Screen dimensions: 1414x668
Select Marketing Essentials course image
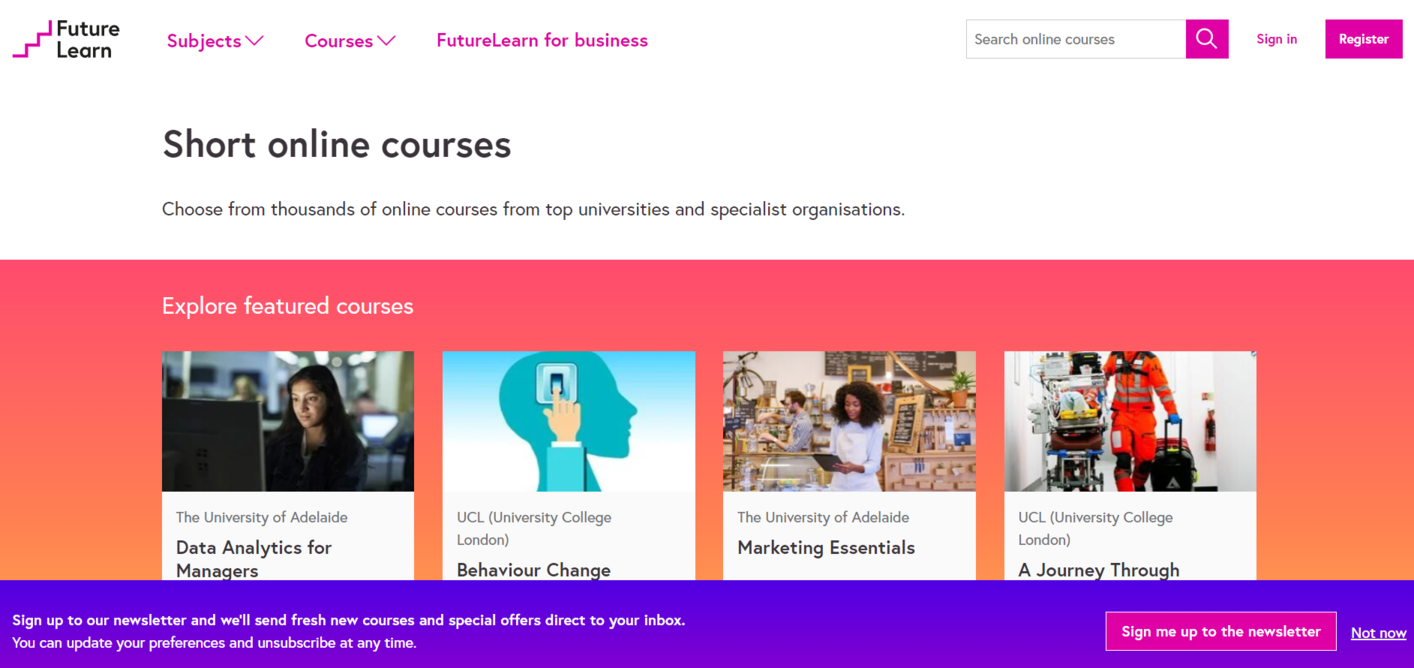click(x=849, y=421)
